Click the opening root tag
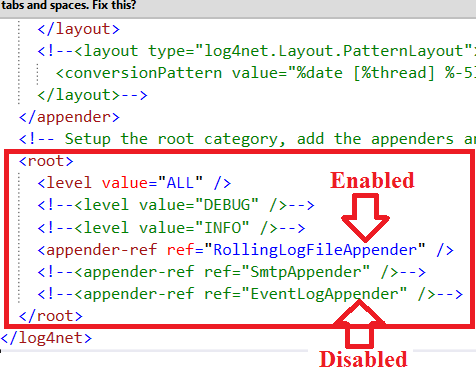Image resolution: width=476 pixels, height=373 pixels. point(46,161)
